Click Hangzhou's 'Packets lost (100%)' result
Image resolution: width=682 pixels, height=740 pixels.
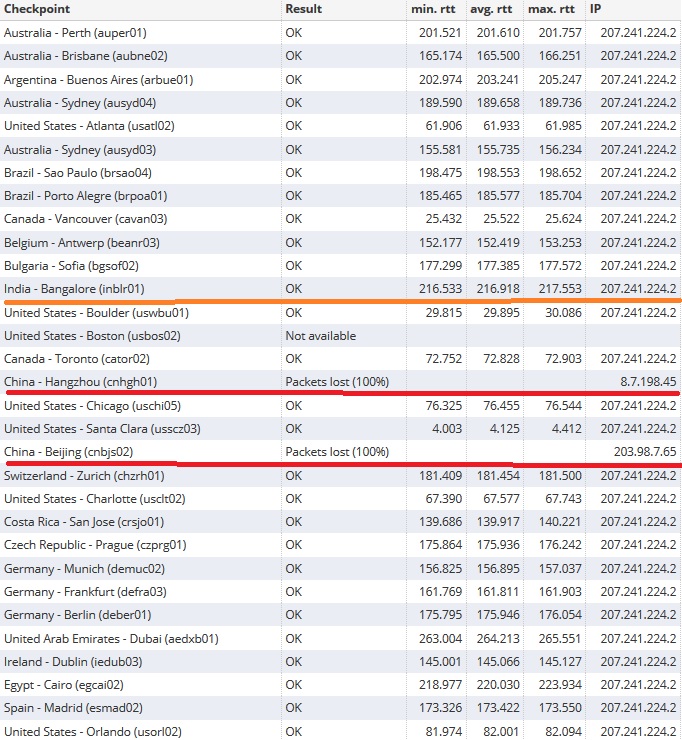click(337, 382)
